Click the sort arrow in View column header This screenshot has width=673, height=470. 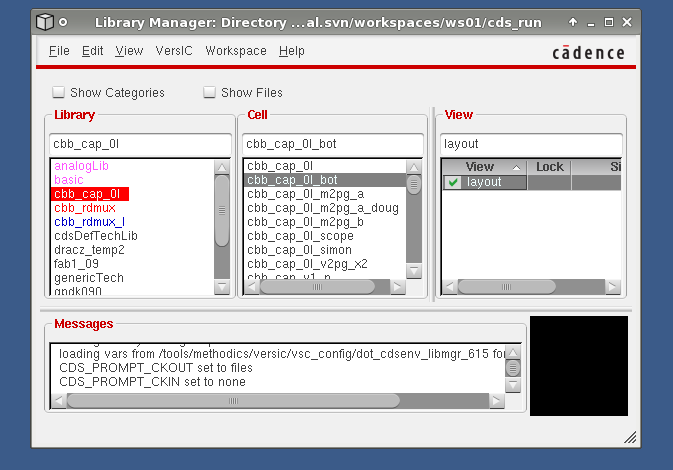[x=516, y=167]
